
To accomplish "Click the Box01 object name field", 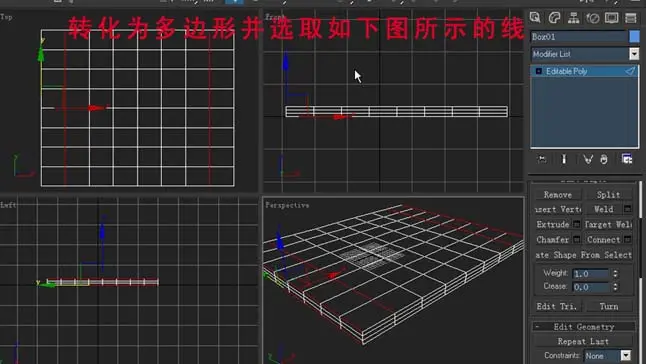I will tap(579, 37).
